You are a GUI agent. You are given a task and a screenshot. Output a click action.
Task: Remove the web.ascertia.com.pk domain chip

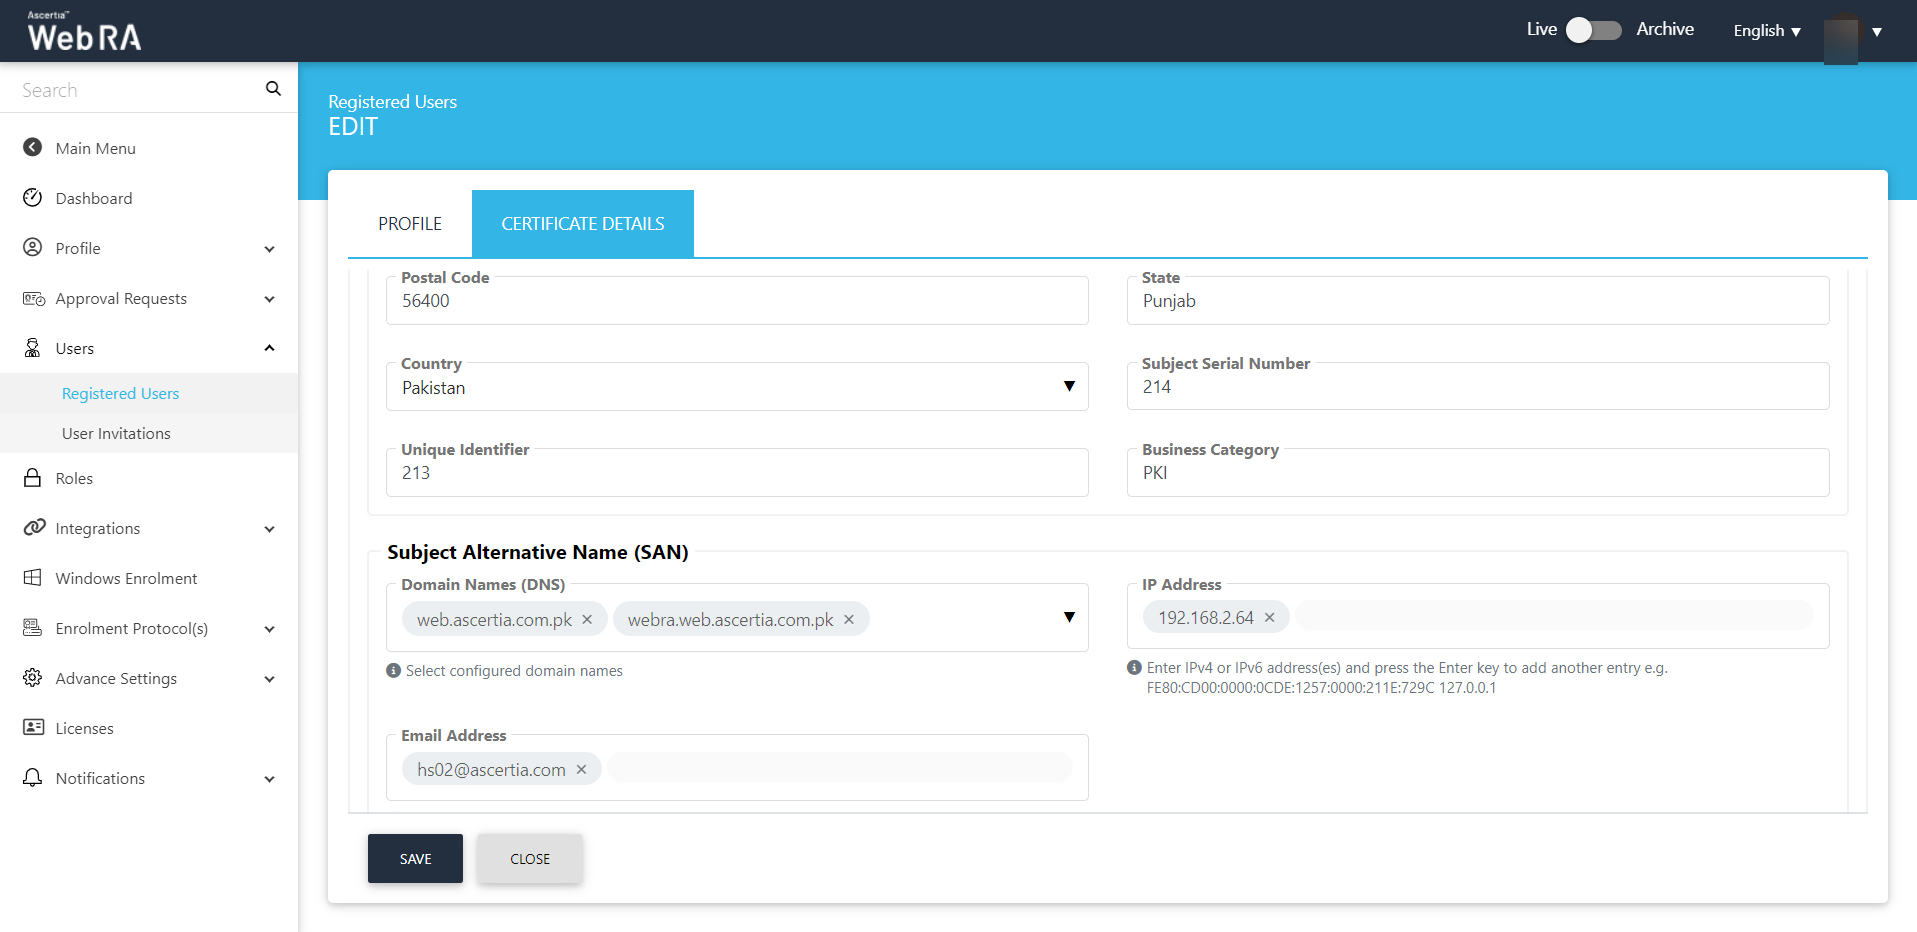click(x=587, y=620)
